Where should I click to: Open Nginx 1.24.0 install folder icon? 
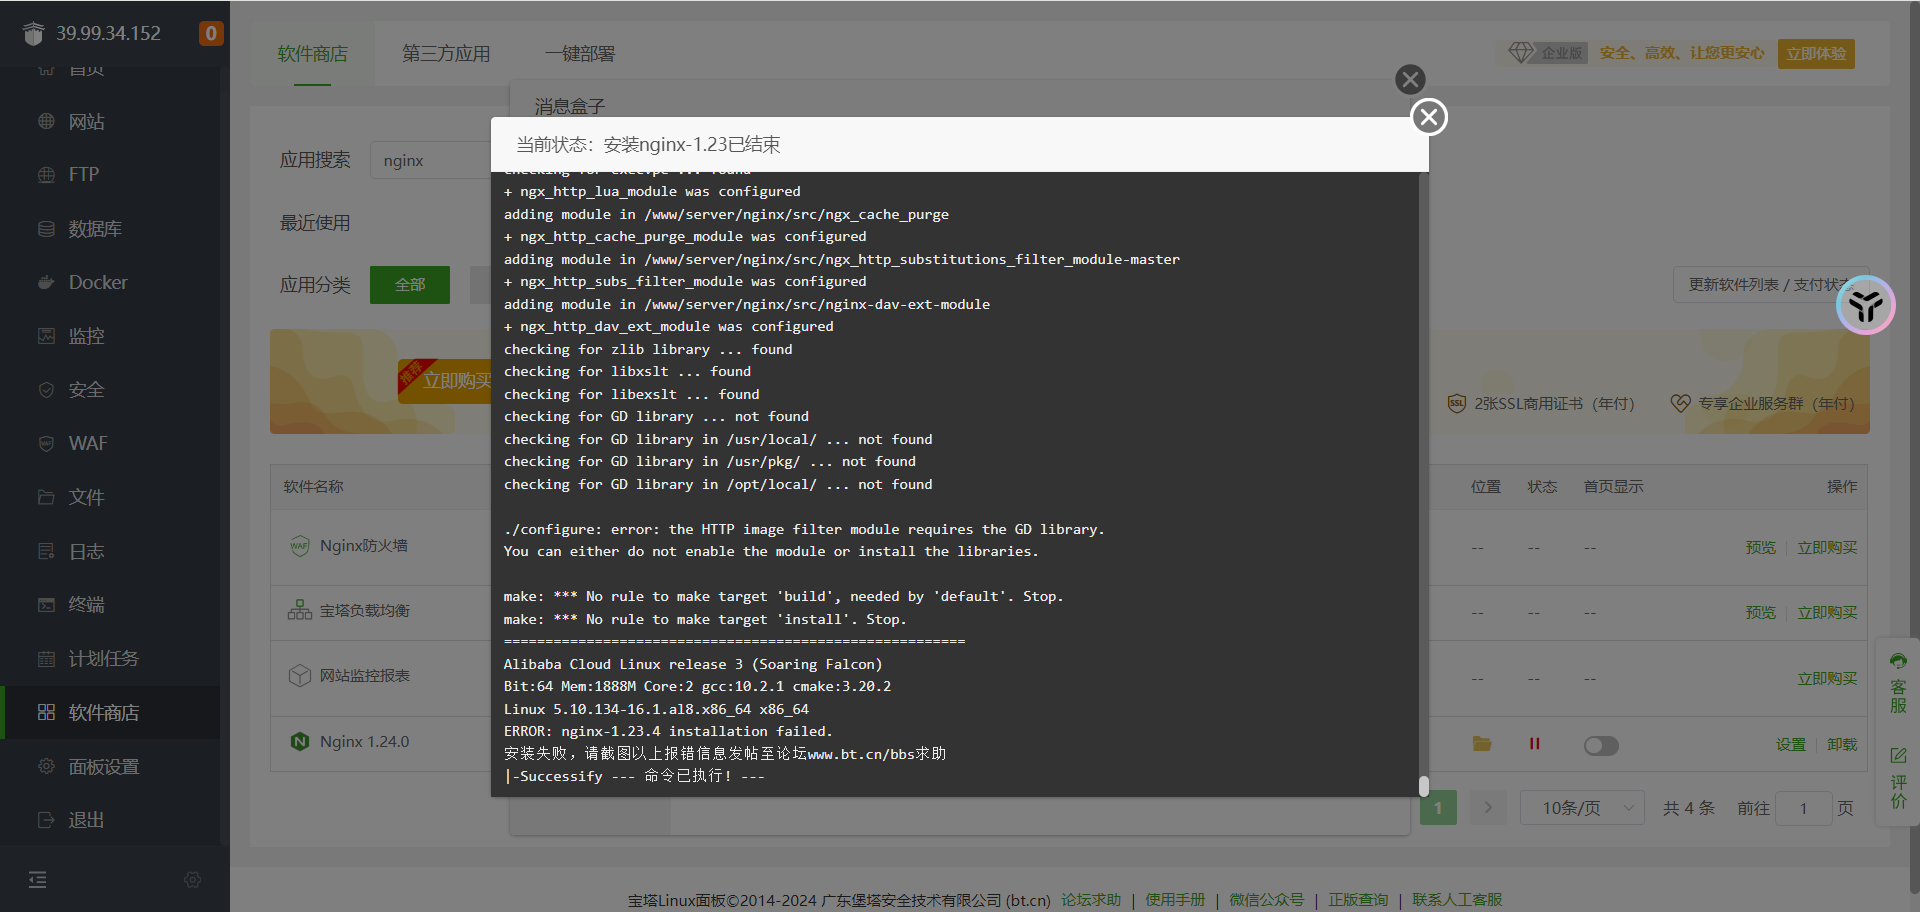point(1482,744)
